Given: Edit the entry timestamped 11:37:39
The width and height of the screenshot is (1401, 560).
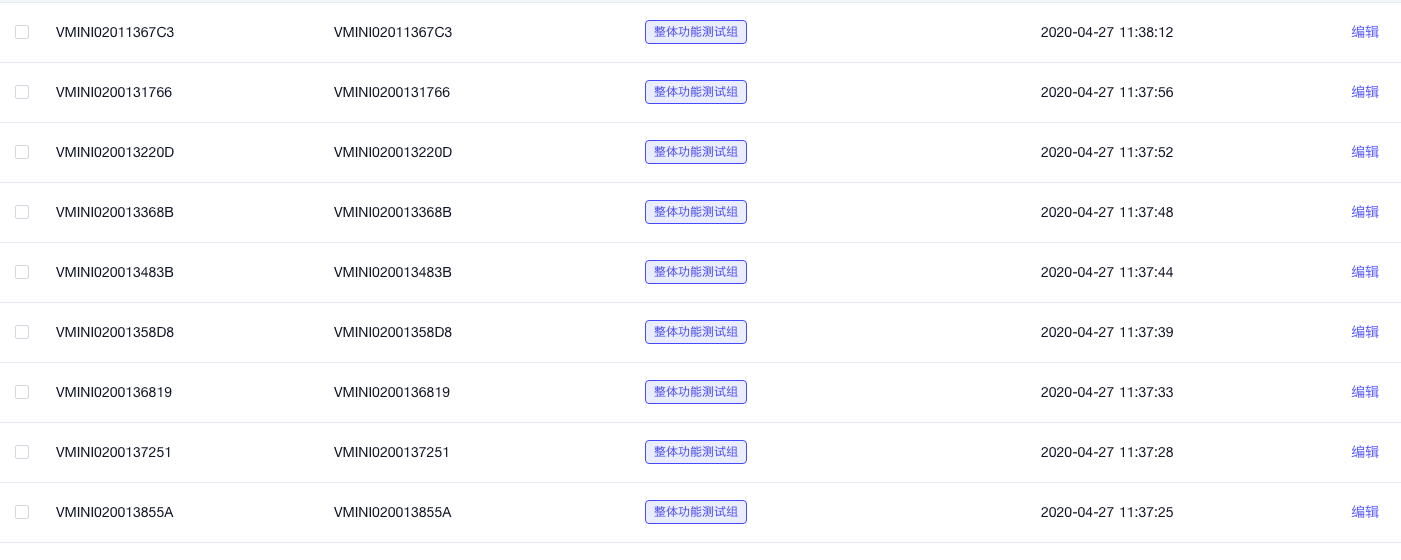Looking at the screenshot, I should click(1365, 332).
